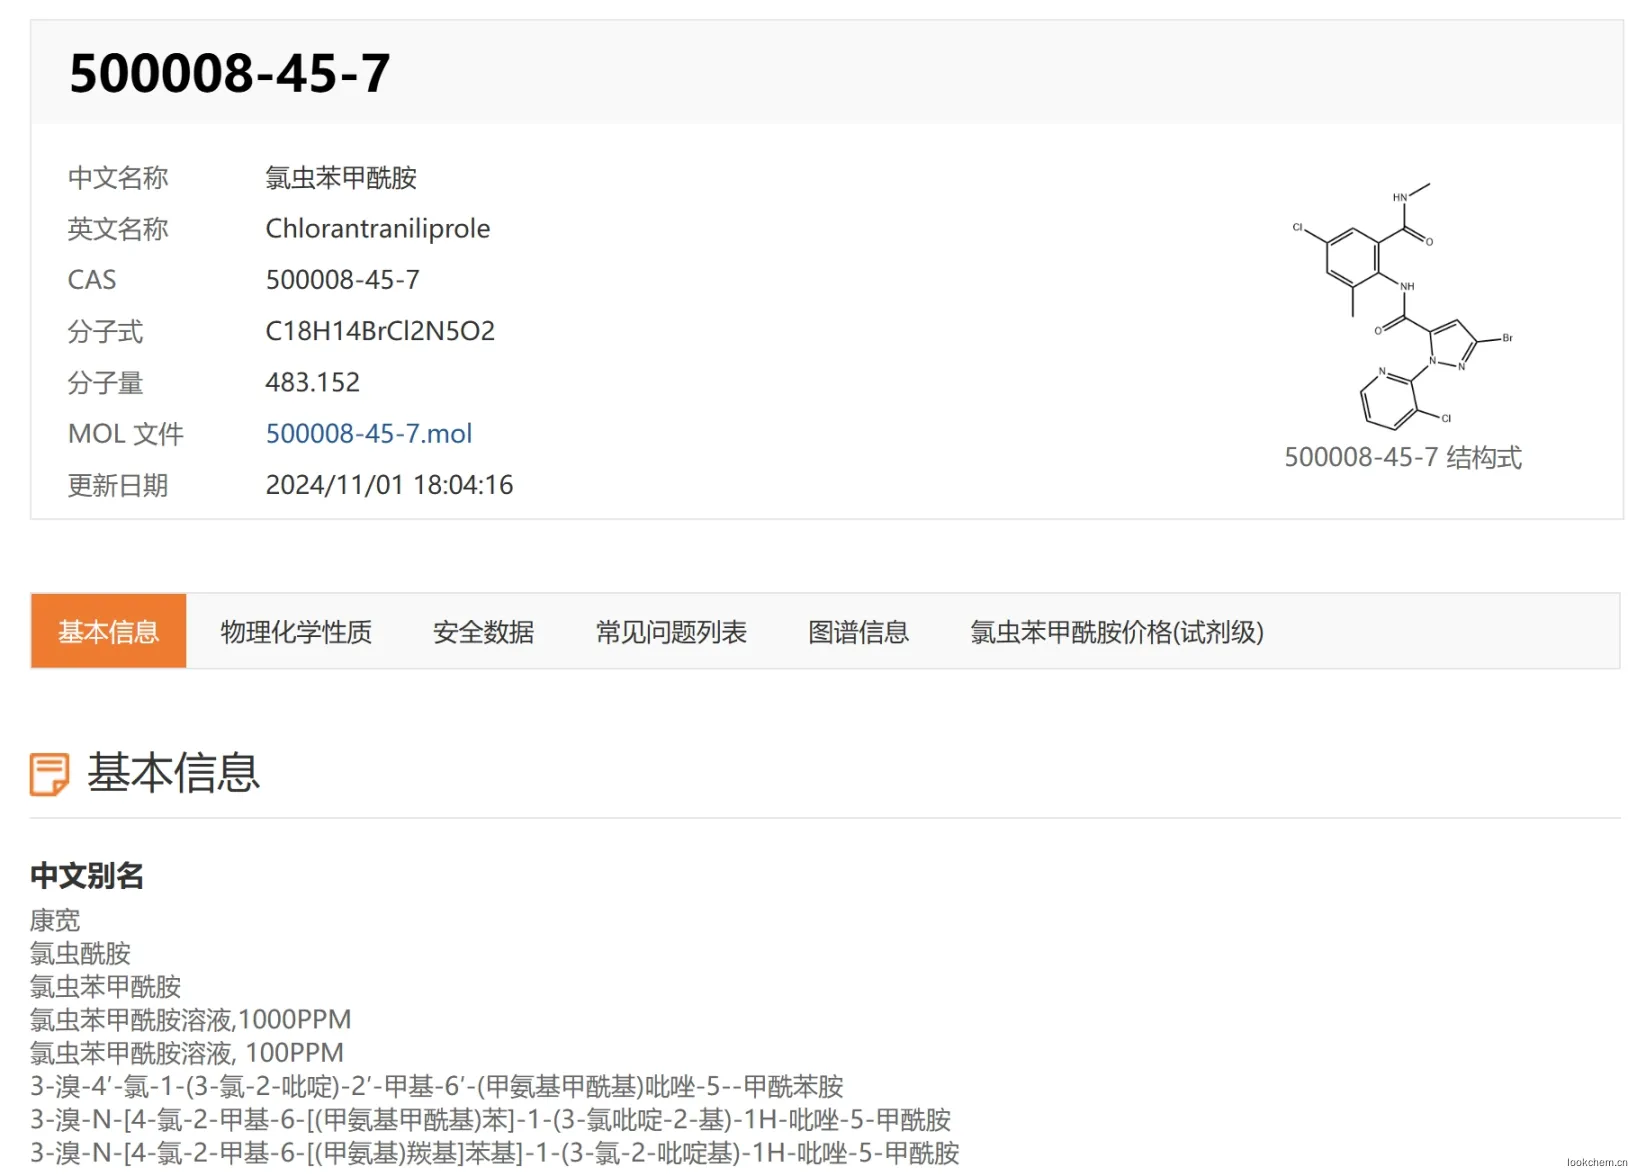Show the 图谱信息 tab

point(858,632)
